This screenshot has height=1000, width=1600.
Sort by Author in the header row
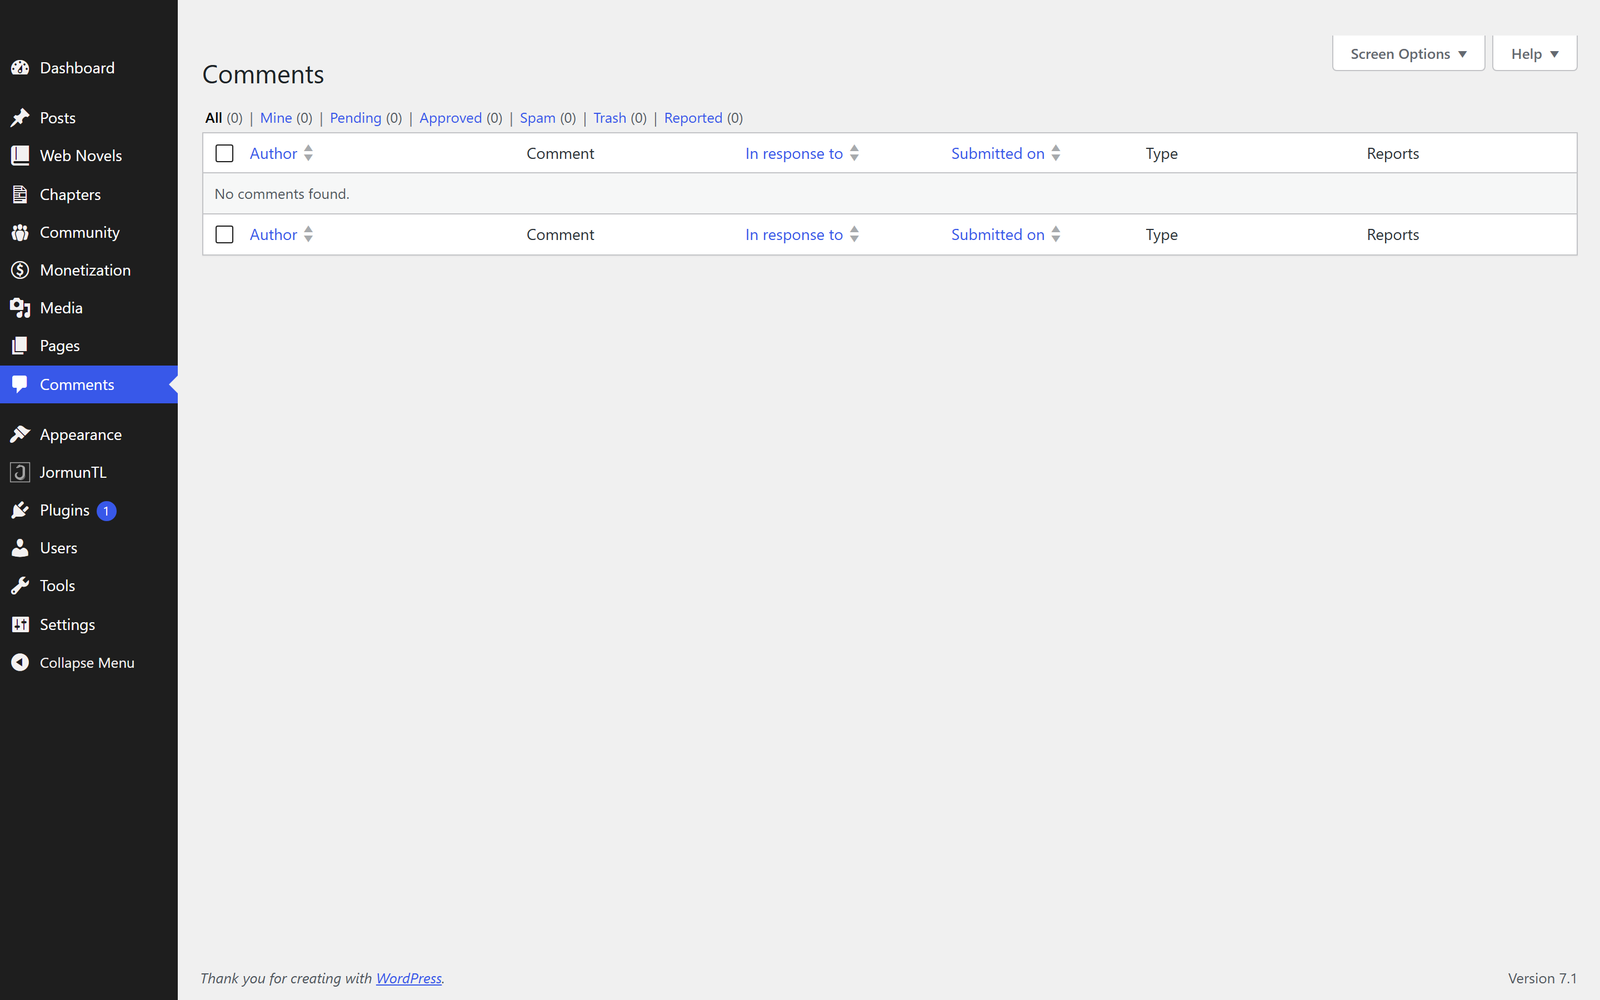(281, 153)
